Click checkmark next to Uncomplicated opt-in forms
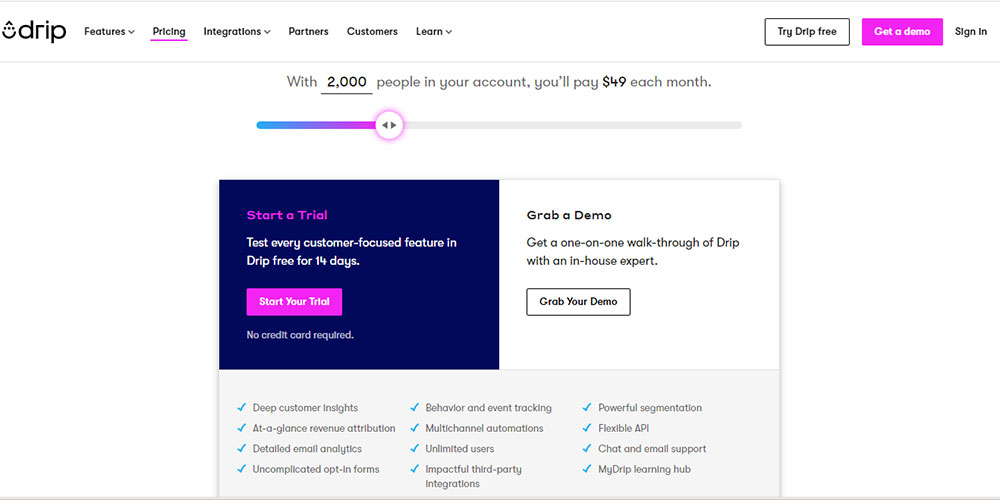 pyautogui.click(x=241, y=469)
